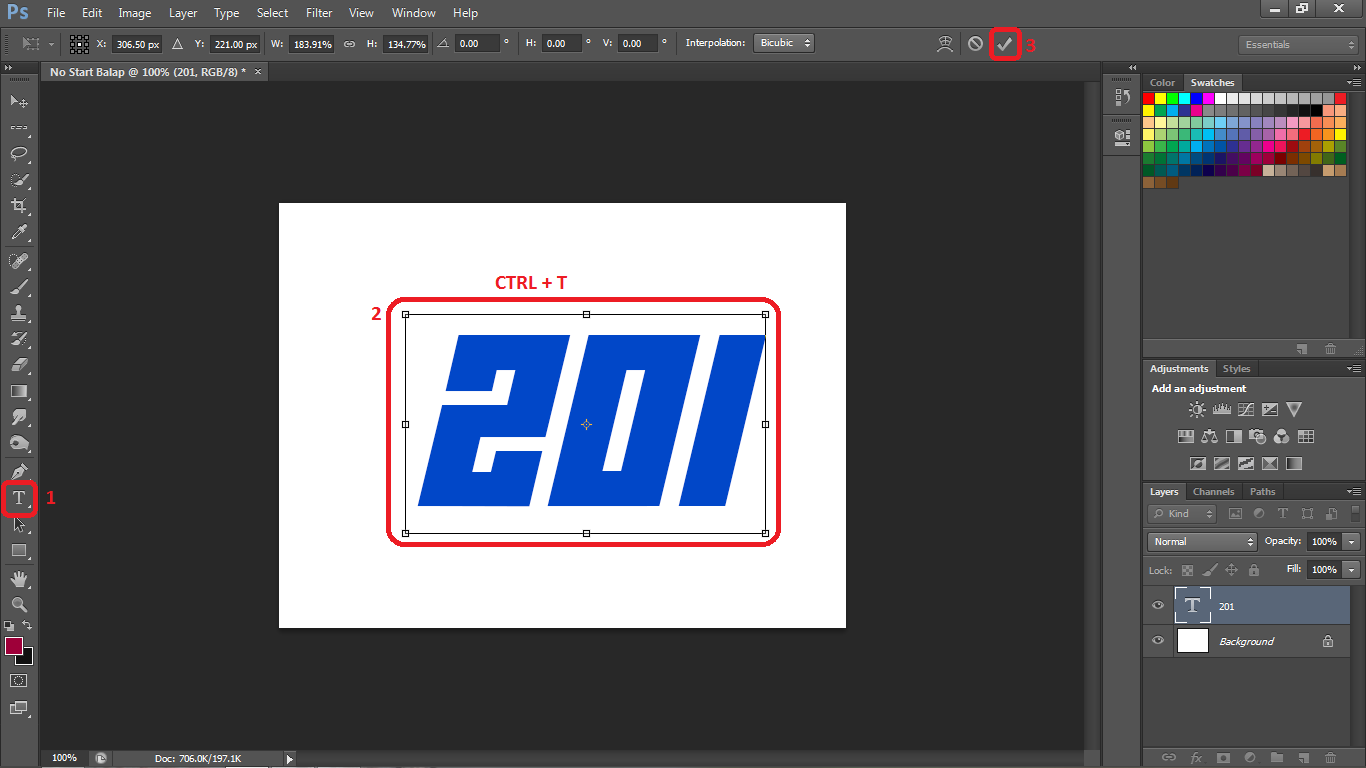Viewport: 1366px width, 768px height.
Task: Select the Horizontal Type tool
Action: [19, 497]
